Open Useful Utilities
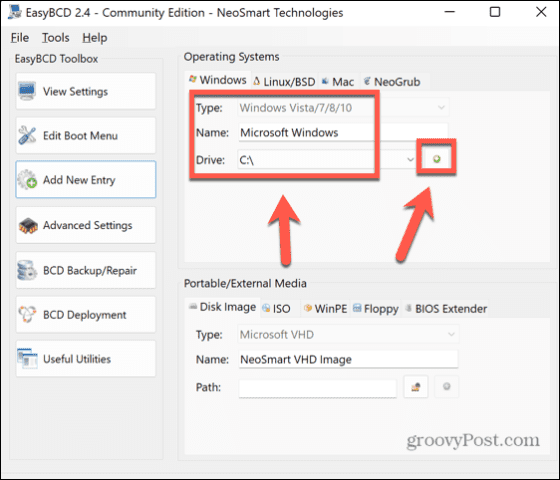 [x=86, y=359]
